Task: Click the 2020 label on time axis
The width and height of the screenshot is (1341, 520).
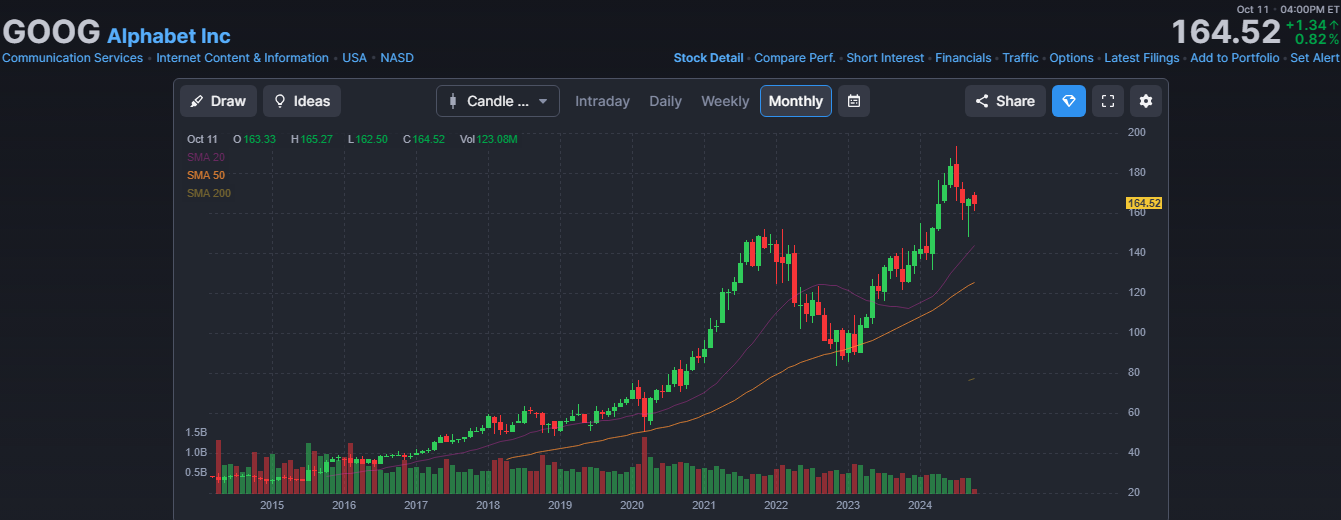Action: click(632, 505)
